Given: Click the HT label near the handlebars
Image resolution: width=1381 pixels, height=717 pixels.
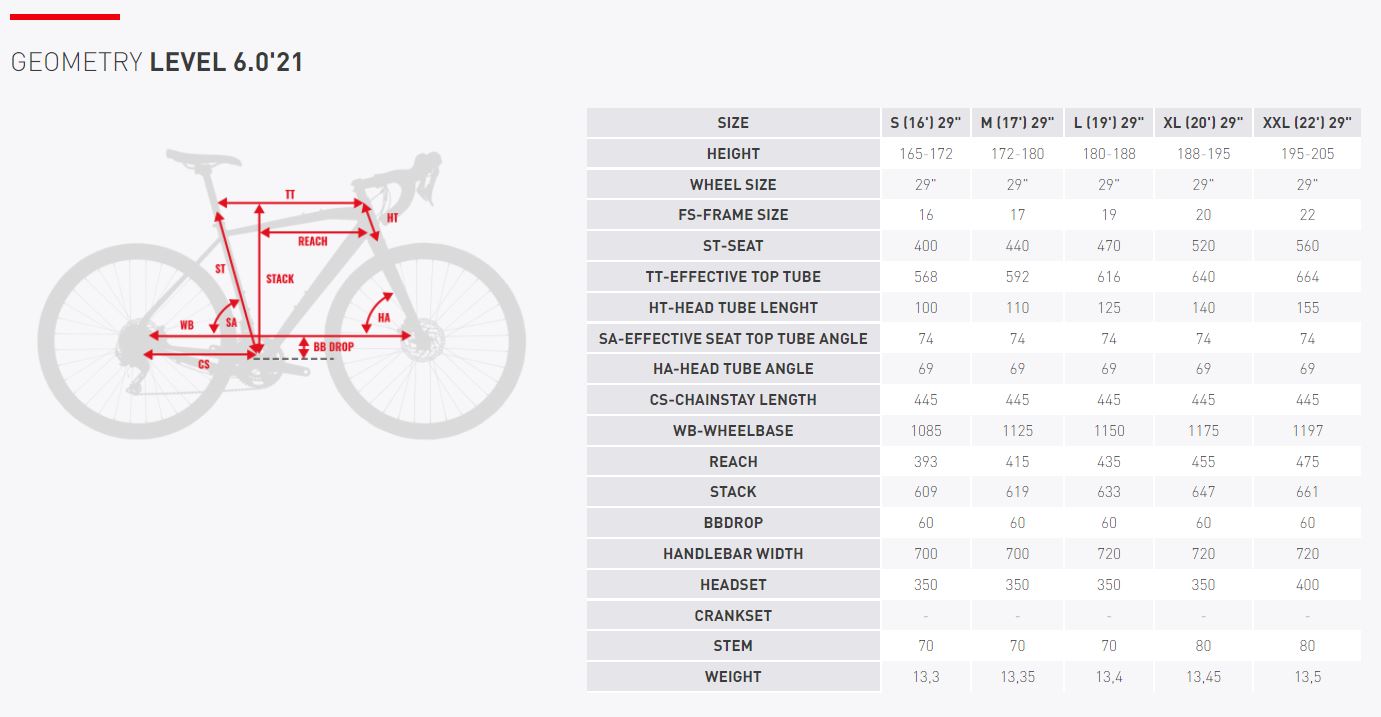Looking at the screenshot, I should tap(392, 218).
